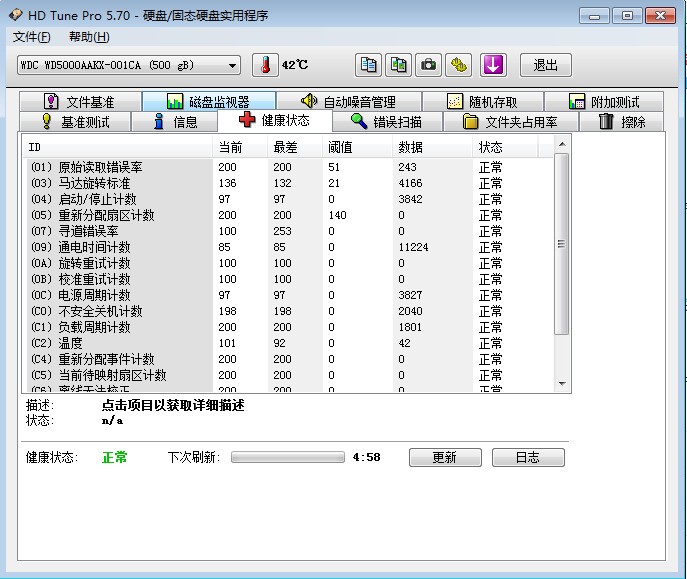The image size is (687, 579).
Task: Click the 阈值 column header
Action: 358,147
